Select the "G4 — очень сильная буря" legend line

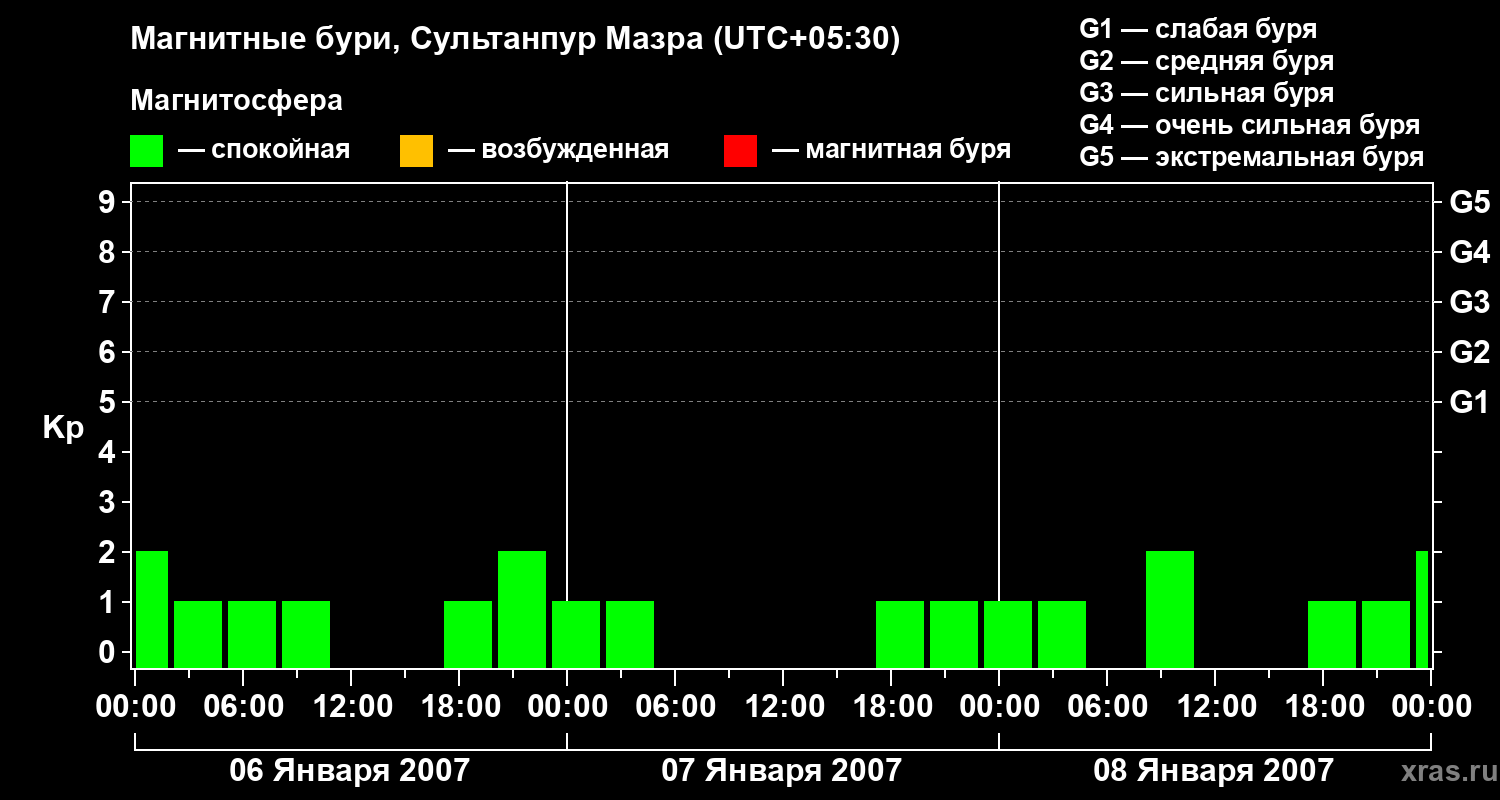coord(1250,125)
